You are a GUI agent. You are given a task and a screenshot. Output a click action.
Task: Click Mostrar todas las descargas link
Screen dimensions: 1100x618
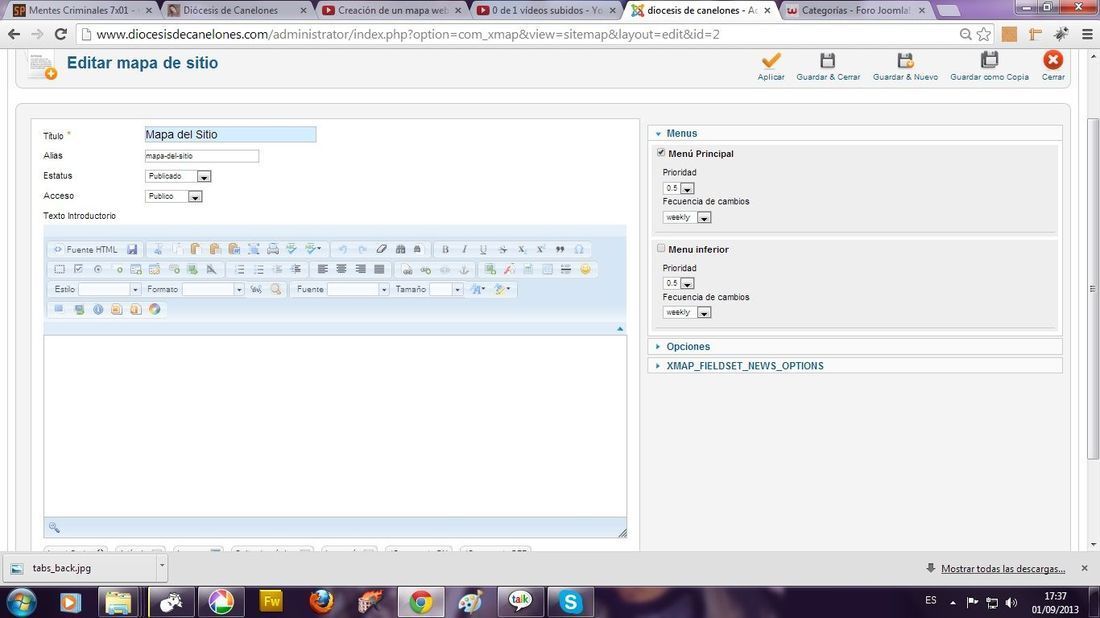click(x=1002, y=569)
